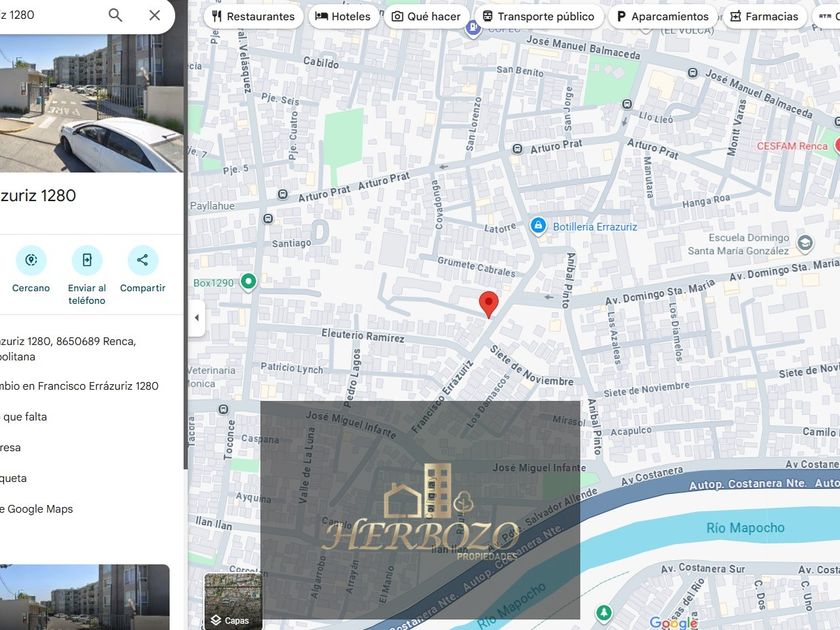Select bus stop beside Toconce street
Viewport: 840px width, 630px height.
[223, 409]
